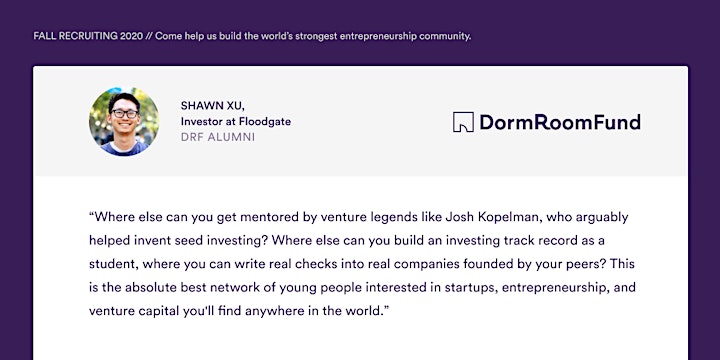Click the DRF ALUMNI label
This screenshot has width=720, height=360.
point(218,137)
